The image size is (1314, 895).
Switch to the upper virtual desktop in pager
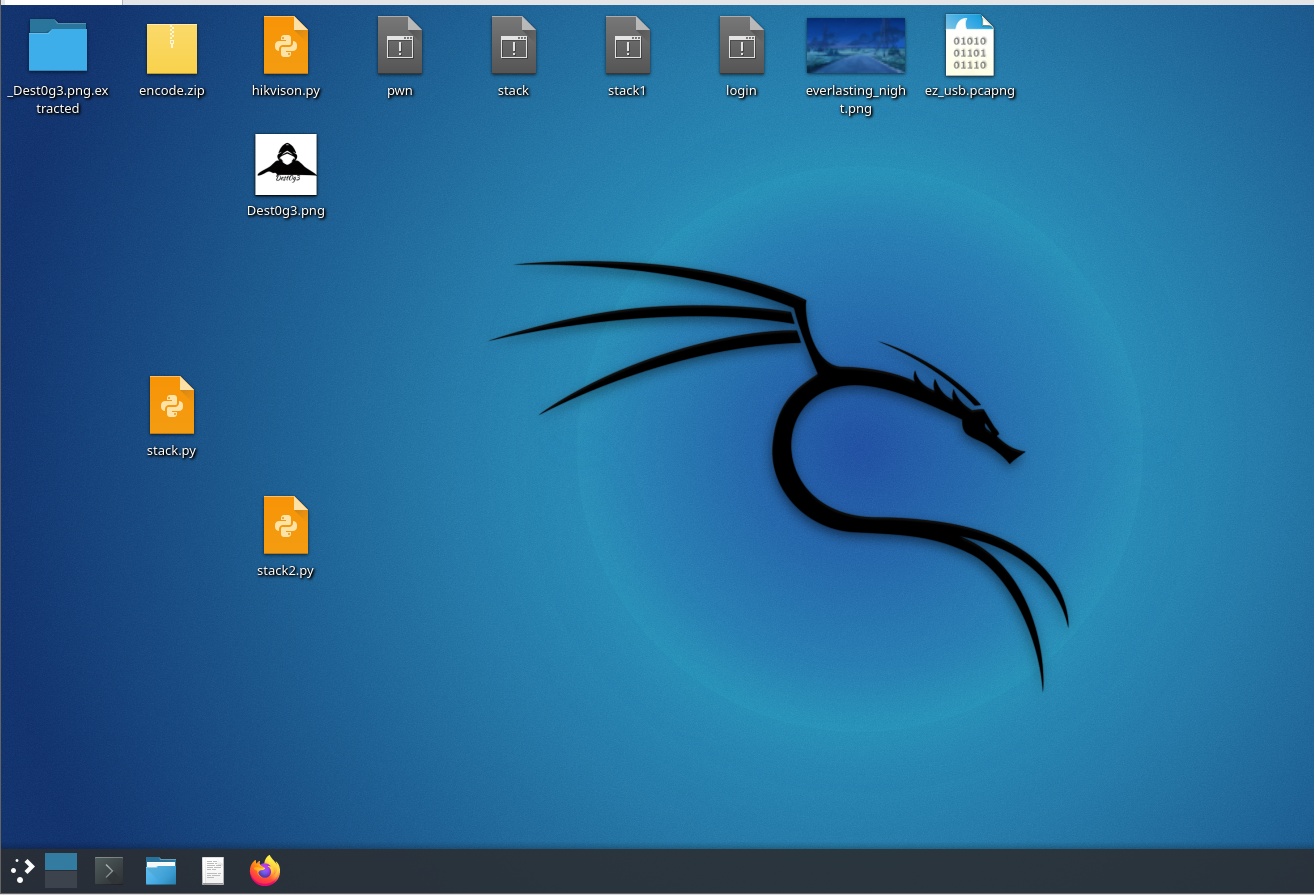[61, 861]
